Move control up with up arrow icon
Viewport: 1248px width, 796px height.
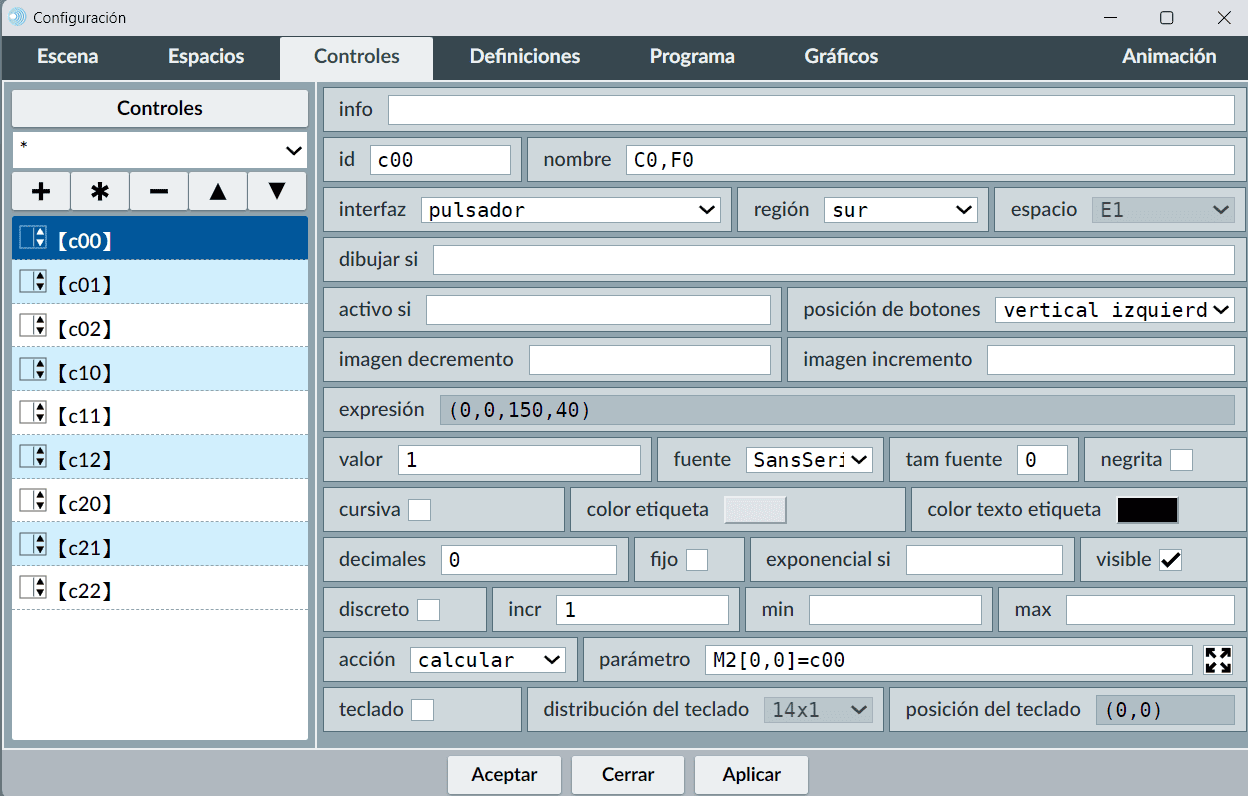coord(218,191)
